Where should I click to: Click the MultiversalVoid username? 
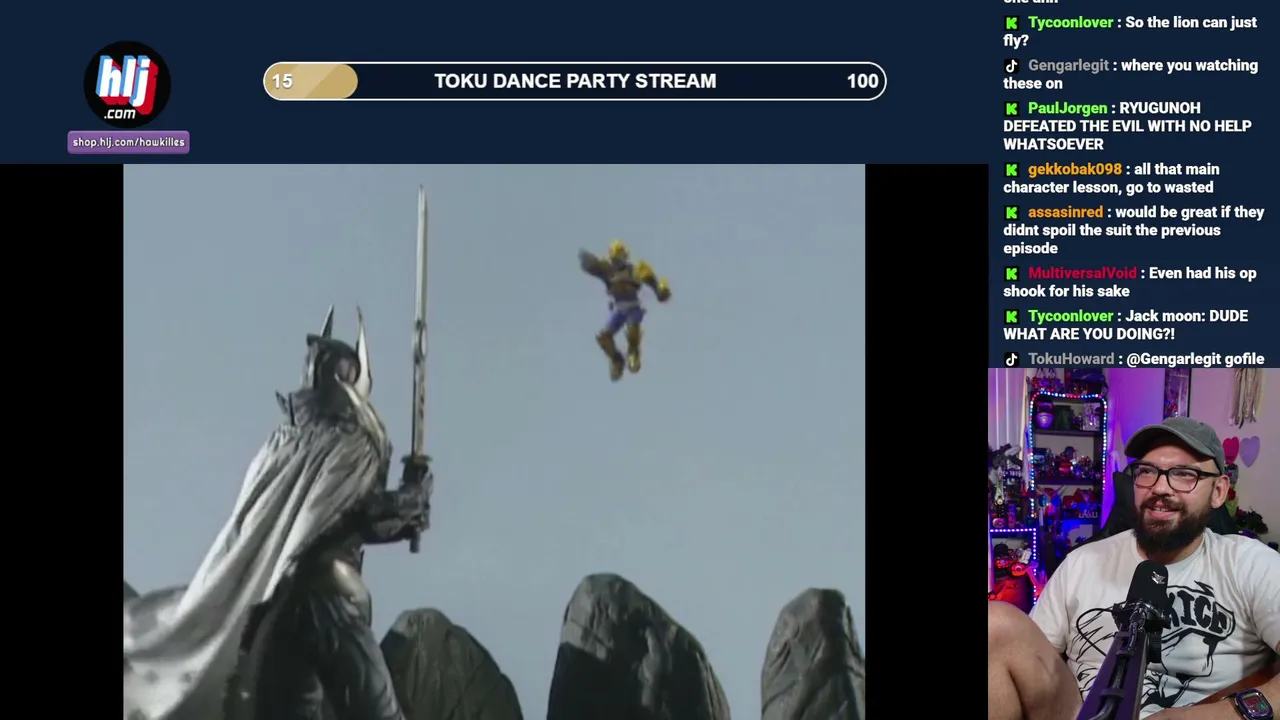1082,274
